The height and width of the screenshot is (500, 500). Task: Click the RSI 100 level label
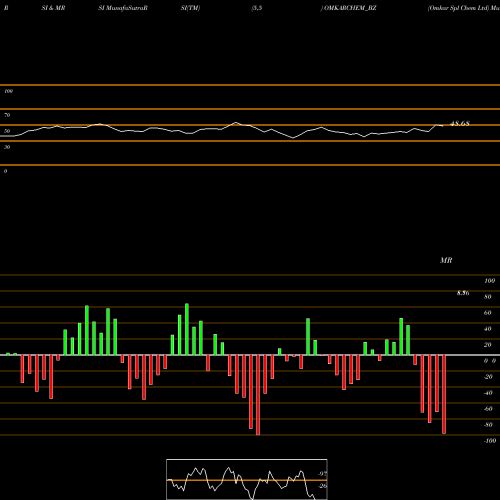click(8, 91)
